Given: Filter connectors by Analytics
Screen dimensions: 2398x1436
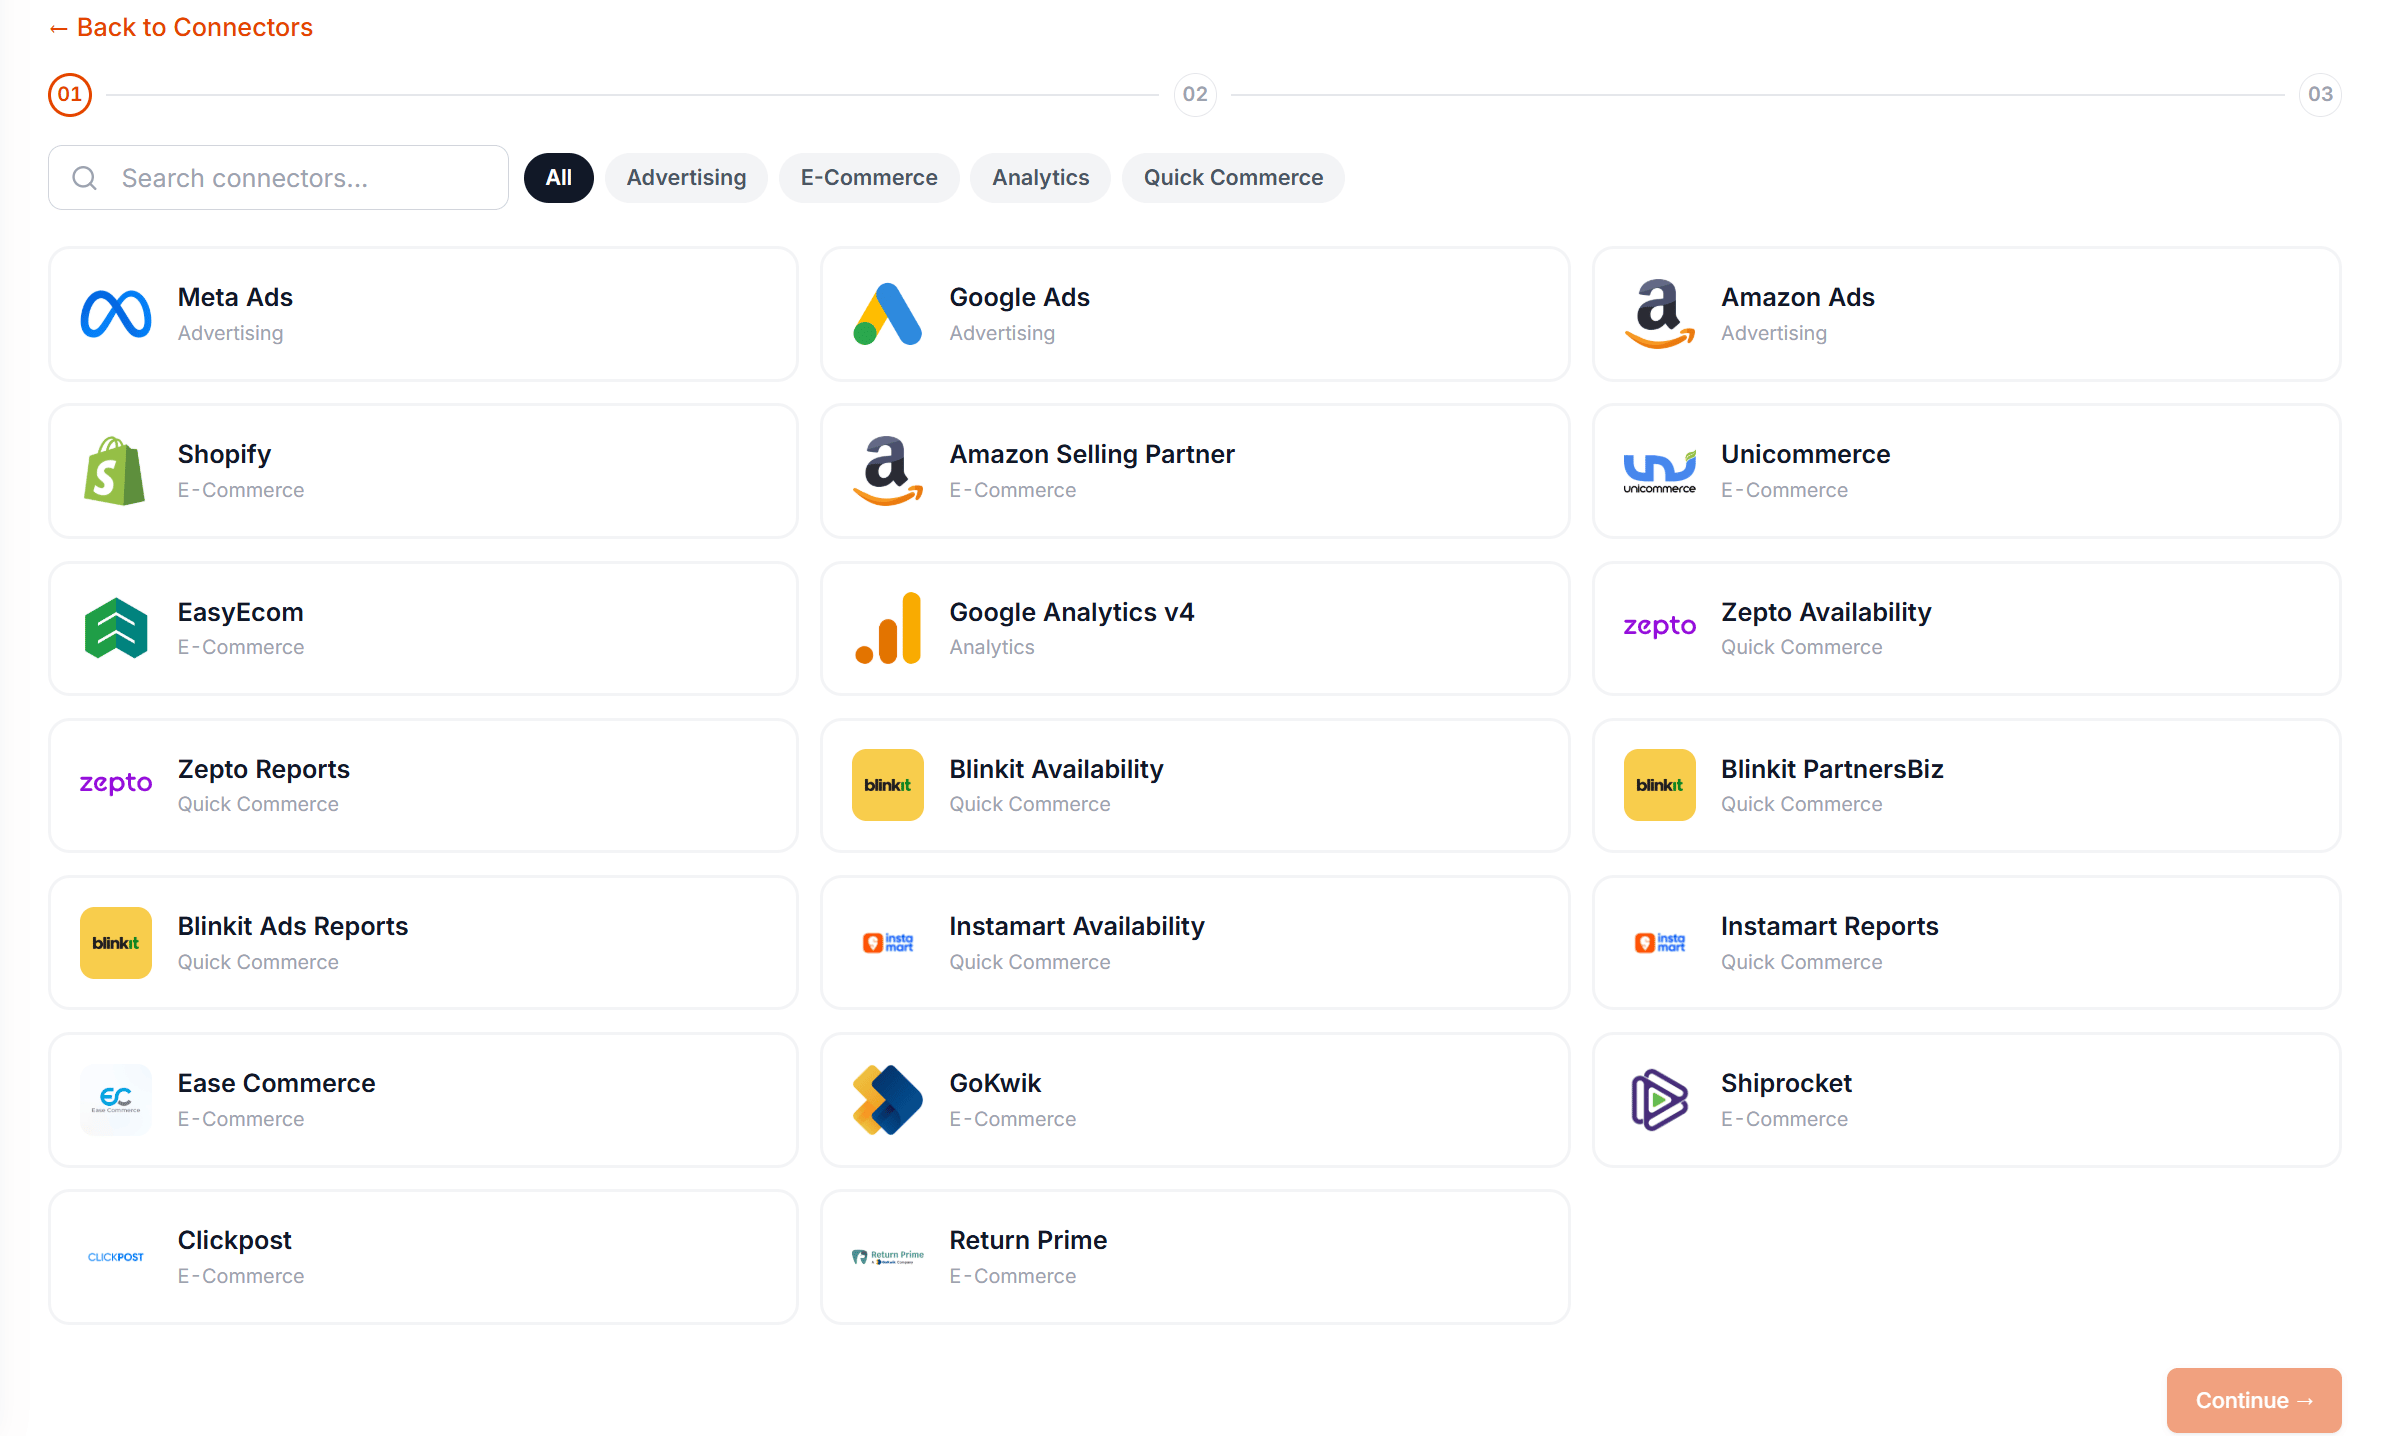Looking at the screenshot, I should (1041, 178).
